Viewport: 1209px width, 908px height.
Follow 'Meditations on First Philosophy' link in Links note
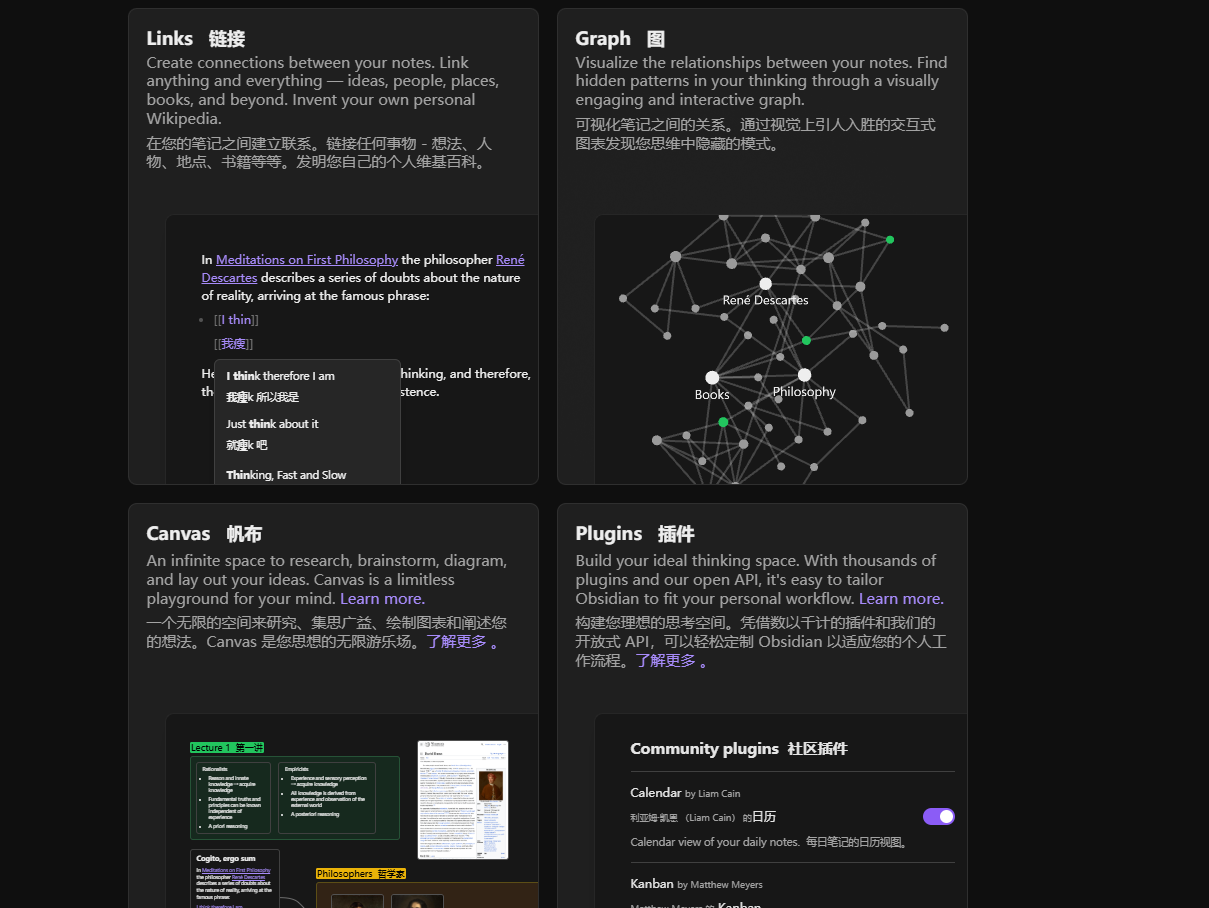307,260
